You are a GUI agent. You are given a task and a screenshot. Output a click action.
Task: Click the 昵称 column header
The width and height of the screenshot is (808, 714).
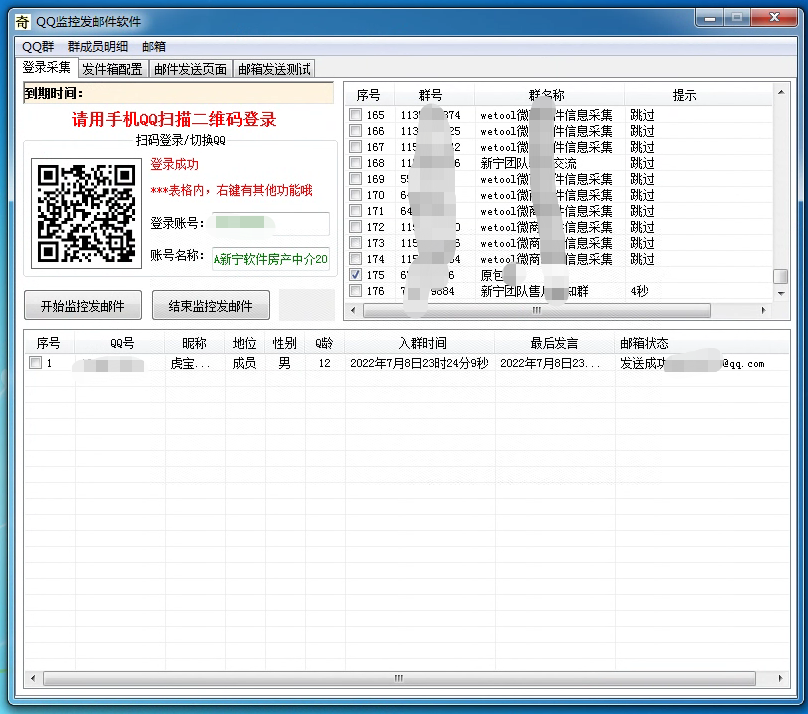point(195,343)
